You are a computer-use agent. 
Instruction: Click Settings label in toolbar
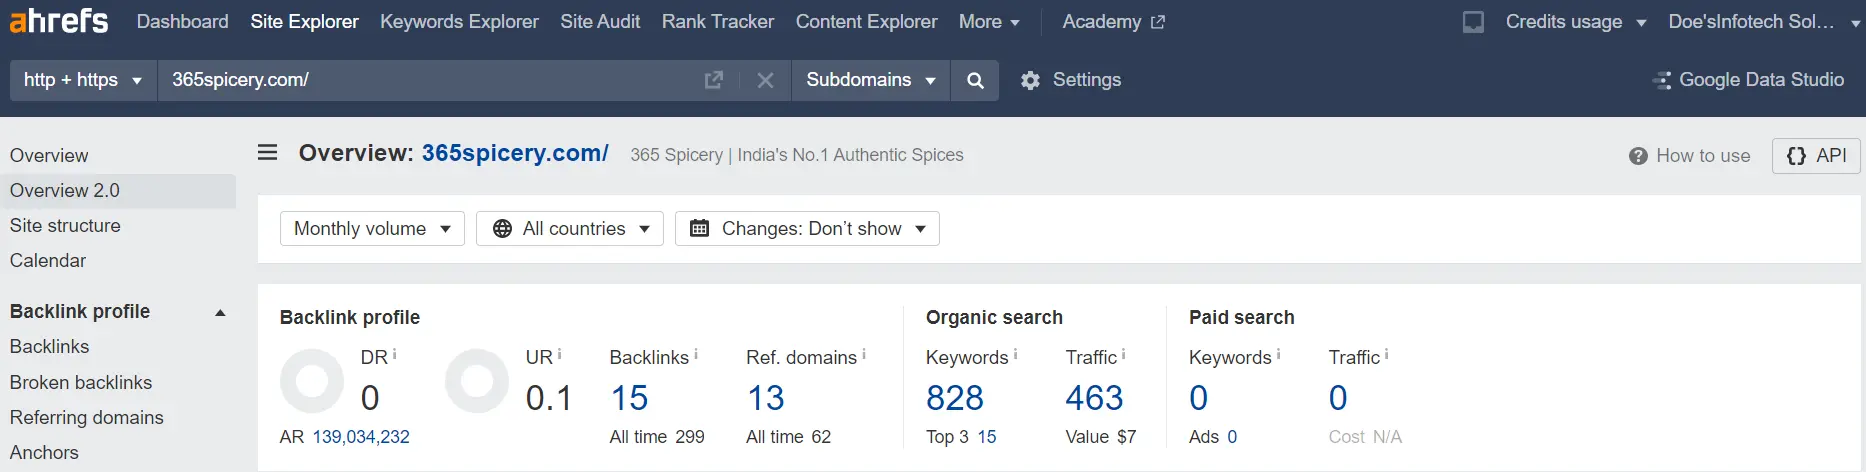1086,80
